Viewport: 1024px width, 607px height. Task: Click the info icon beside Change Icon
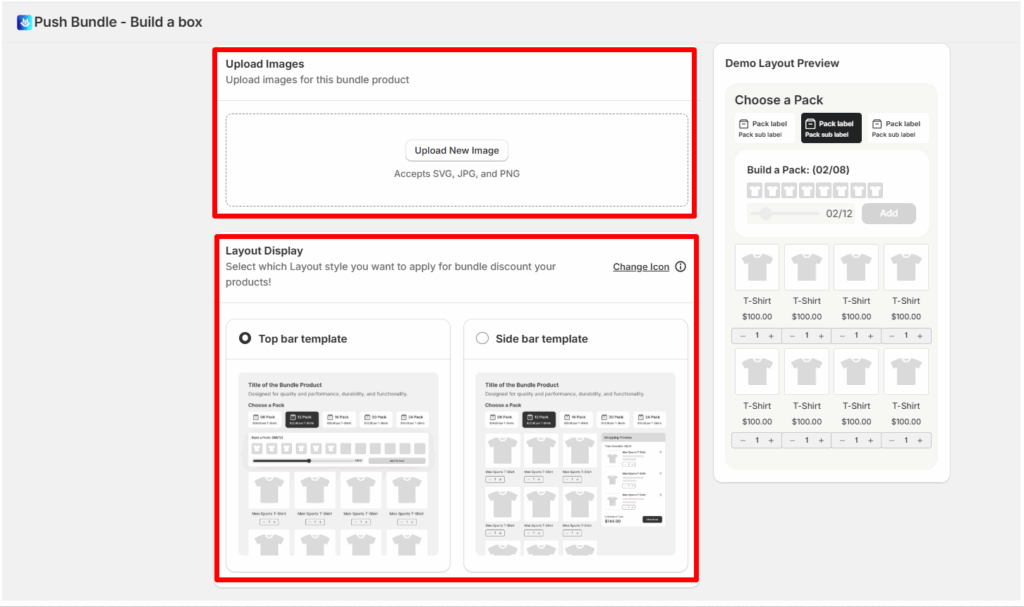(681, 267)
